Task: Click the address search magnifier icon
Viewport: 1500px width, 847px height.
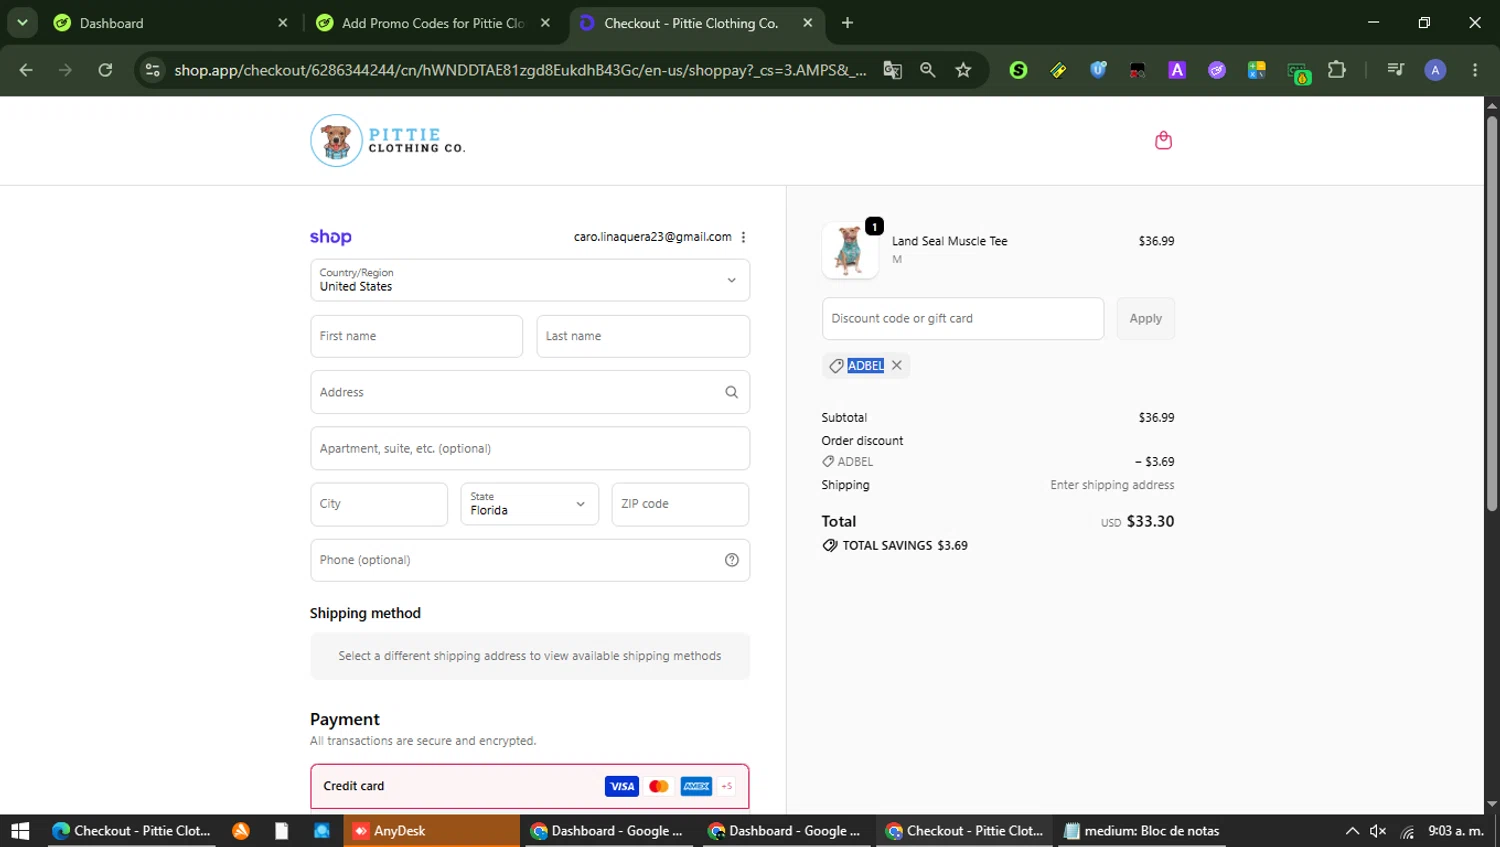Action: tap(731, 392)
